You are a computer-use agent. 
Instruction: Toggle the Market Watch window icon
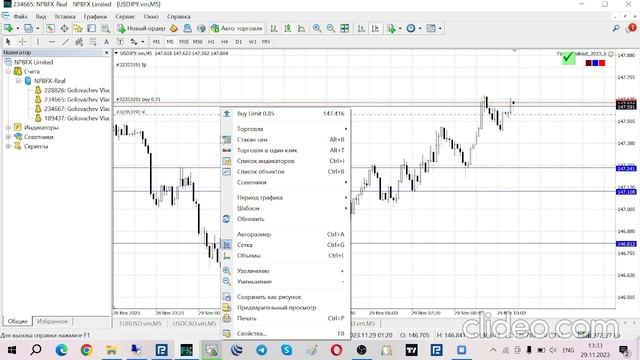point(50,28)
